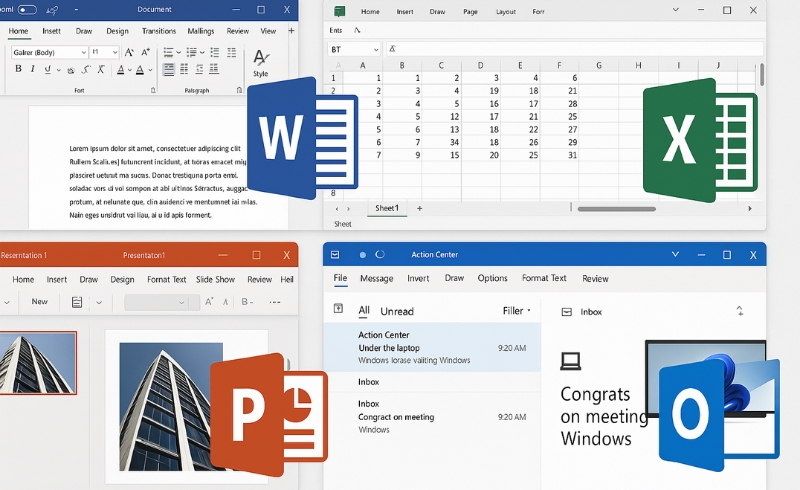Screen dimensions: 800x490
Task: Click Excel horizontal scrollbar thumb
Action: 617,209
